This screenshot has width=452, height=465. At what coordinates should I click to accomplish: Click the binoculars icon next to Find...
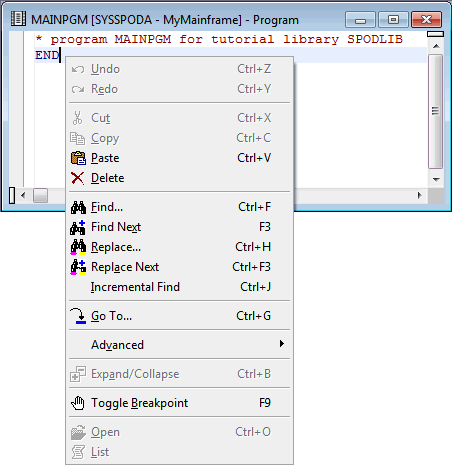[x=78, y=207]
